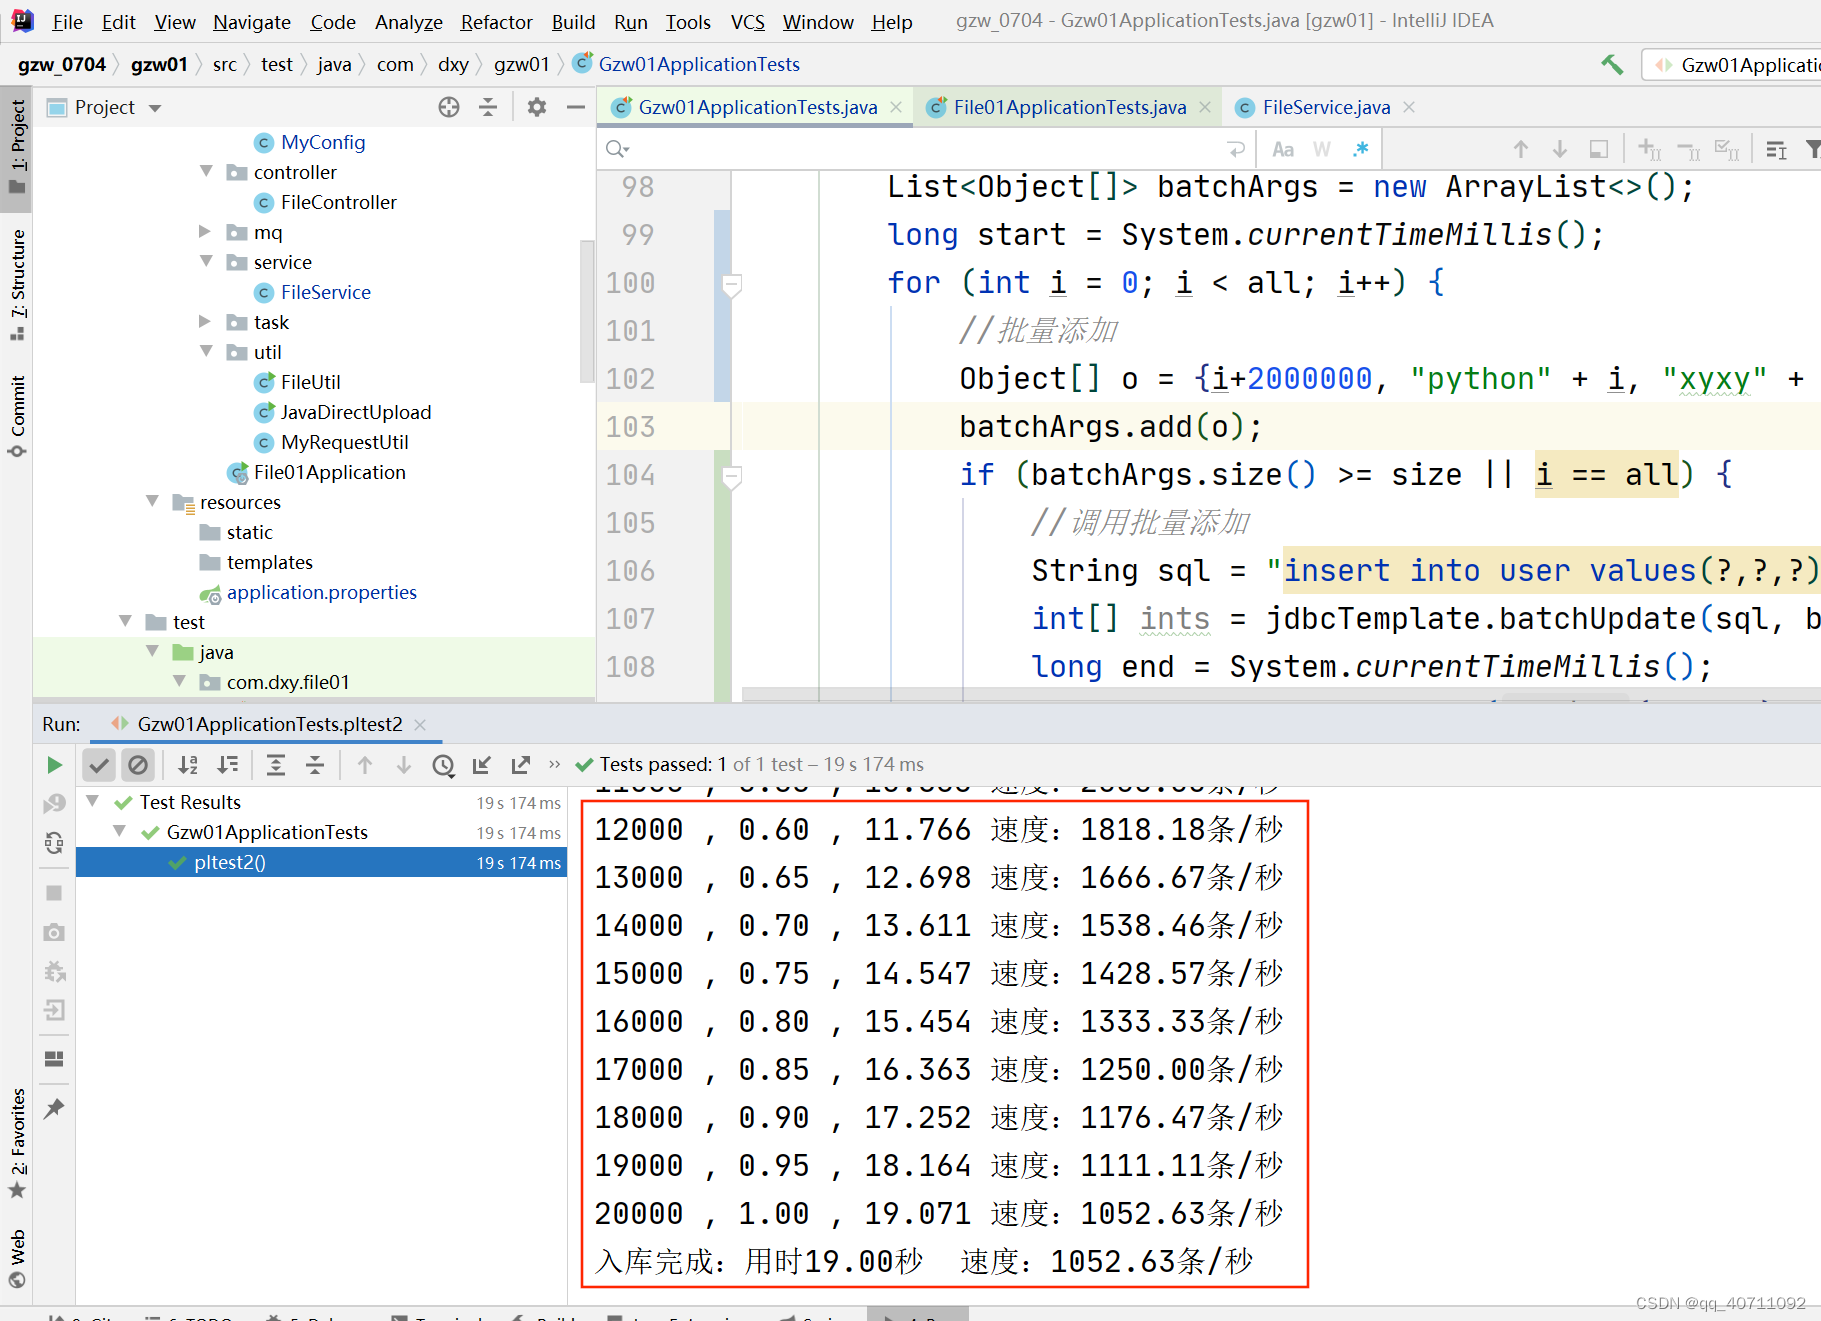
Task: Go to previous search occurrence arrow
Action: 1521,149
